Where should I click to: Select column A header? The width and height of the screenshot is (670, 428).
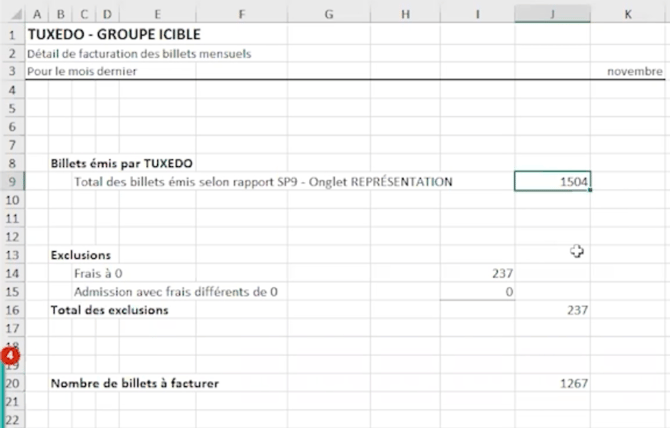tap(37, 14)
